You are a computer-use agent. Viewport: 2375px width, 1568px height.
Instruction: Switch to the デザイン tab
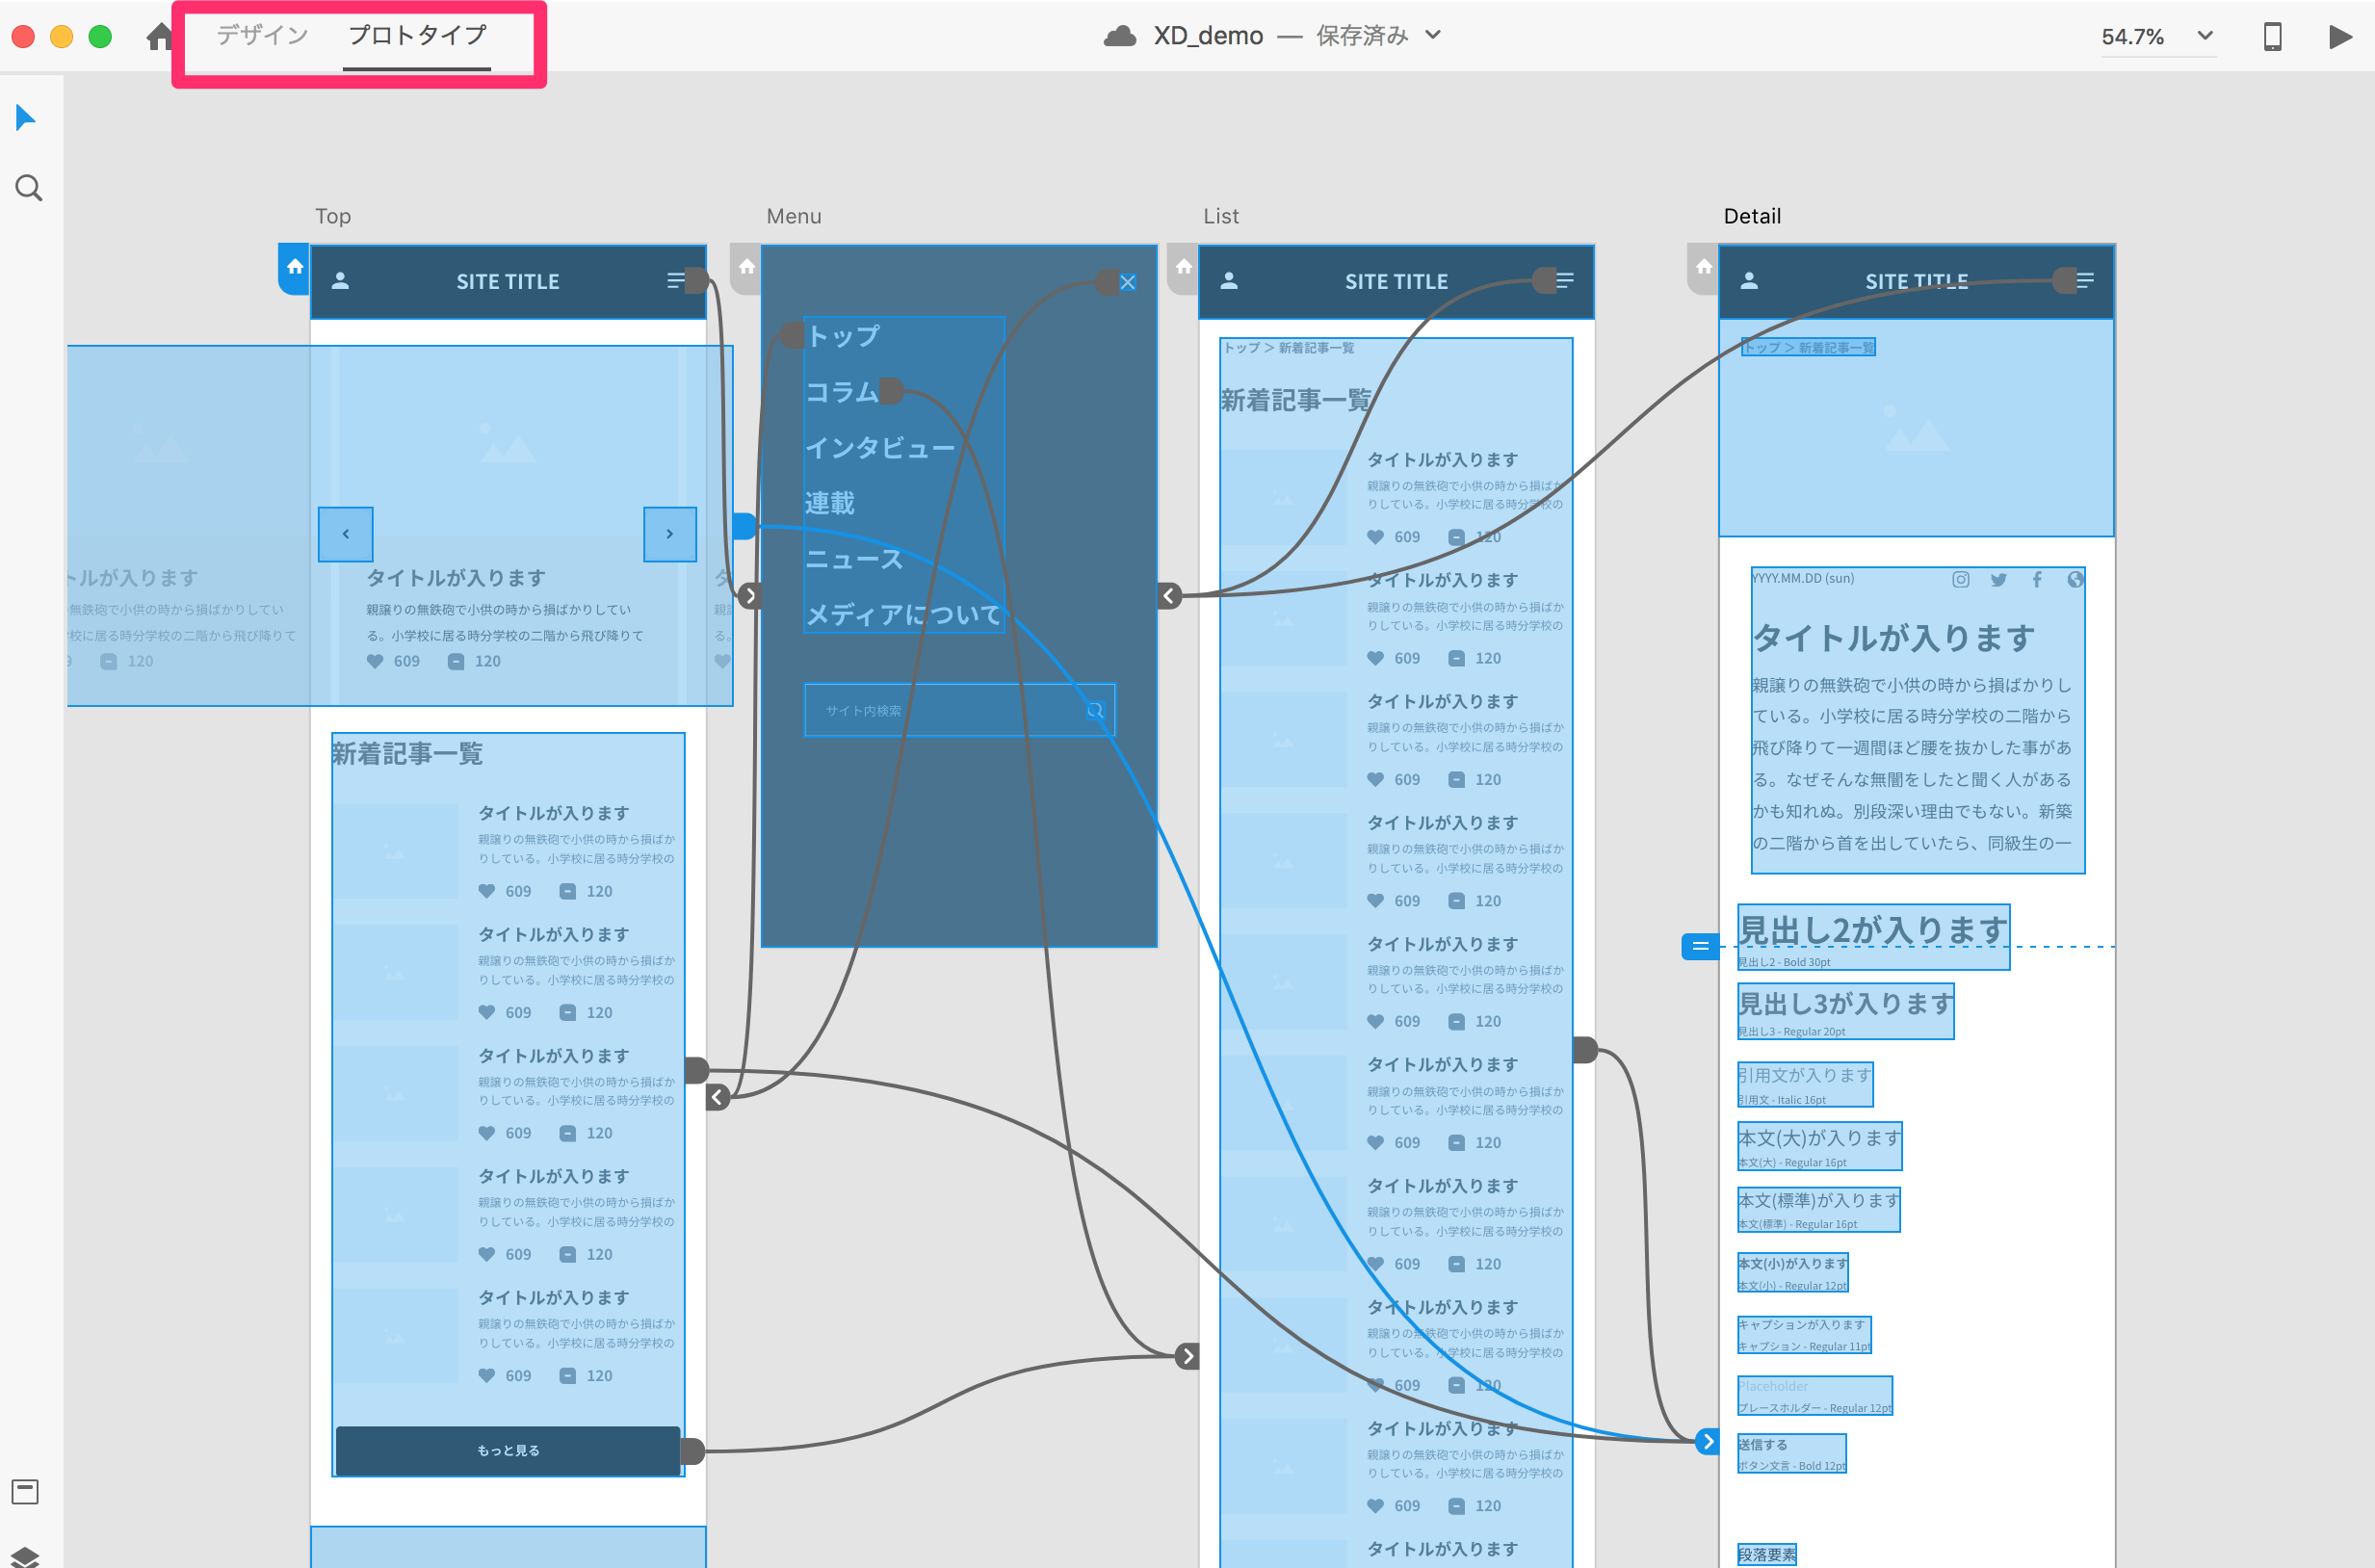click(x=262, y=35)
